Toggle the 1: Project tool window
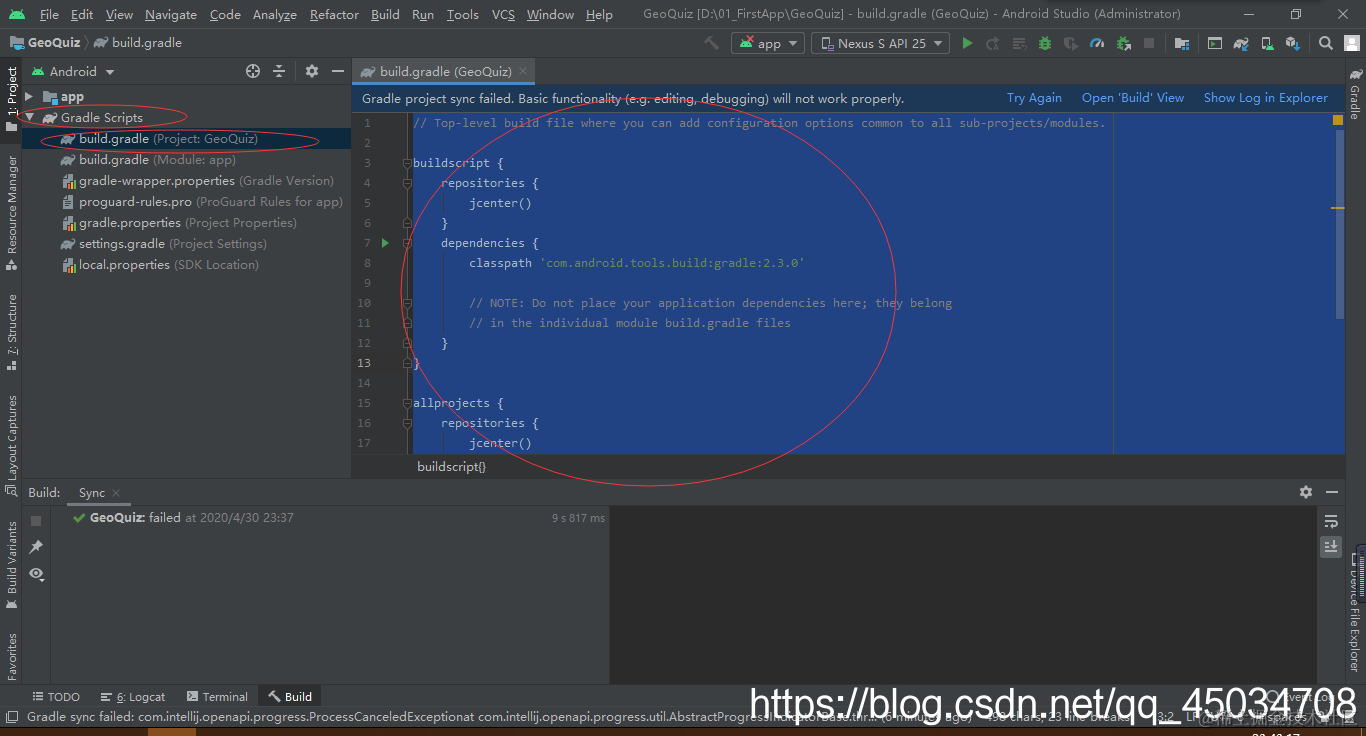The height and width of the screenshot is (736, 1366). (x=11, y=100)
